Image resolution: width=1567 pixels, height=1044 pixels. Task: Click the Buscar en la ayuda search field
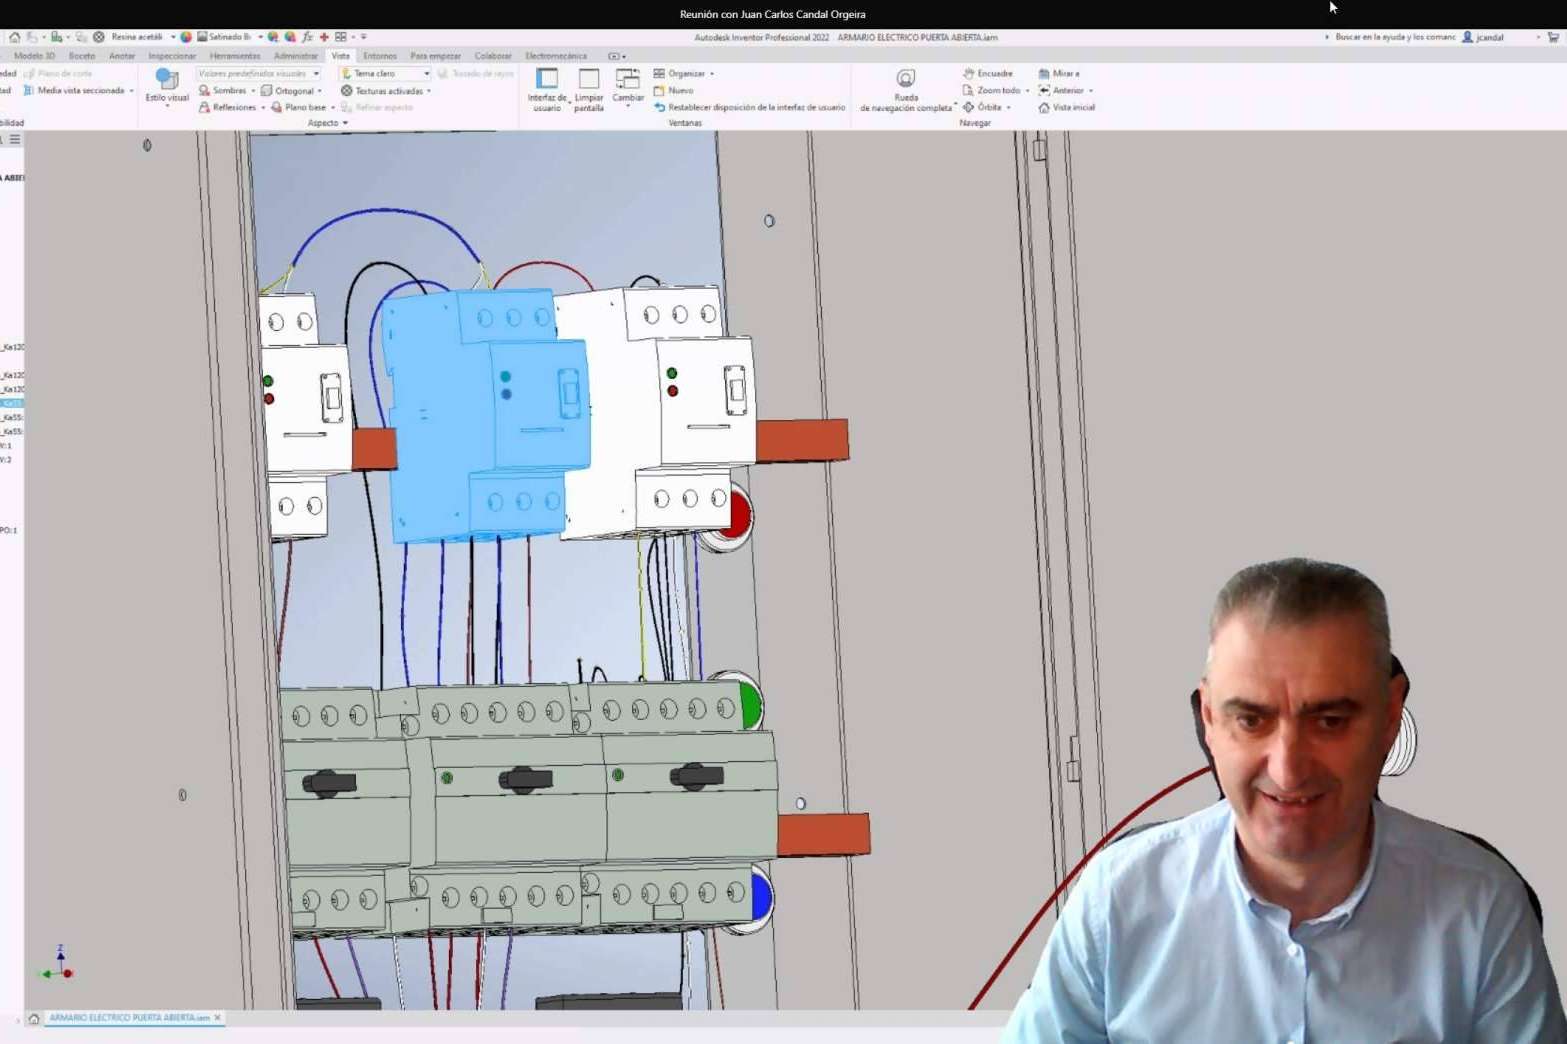pyautogui.click(x=1394, y=37)
